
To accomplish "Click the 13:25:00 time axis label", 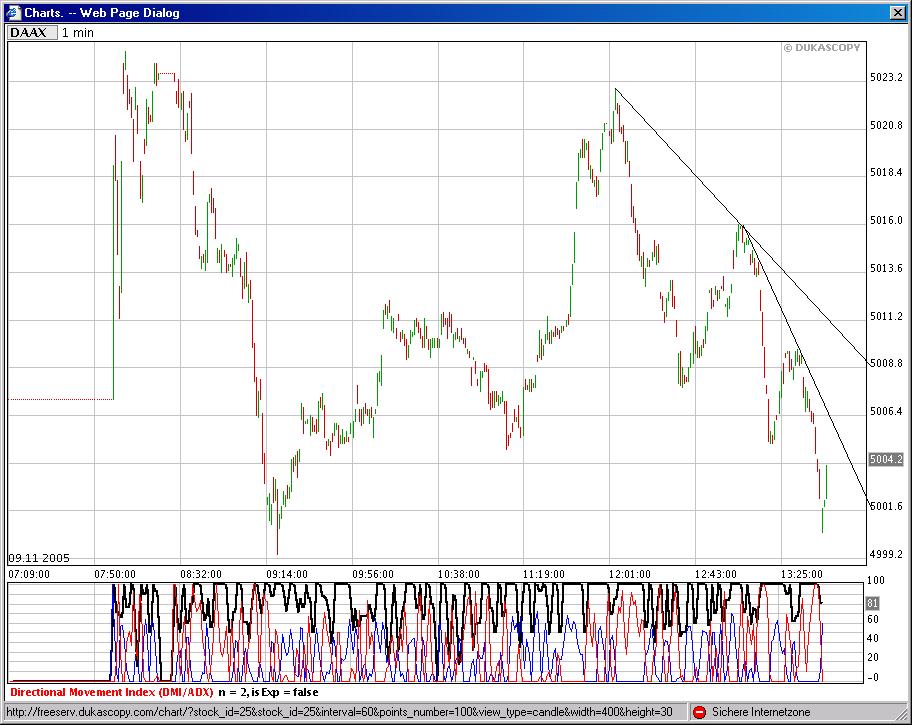I will pyautogui.click(x=801, y=574).
